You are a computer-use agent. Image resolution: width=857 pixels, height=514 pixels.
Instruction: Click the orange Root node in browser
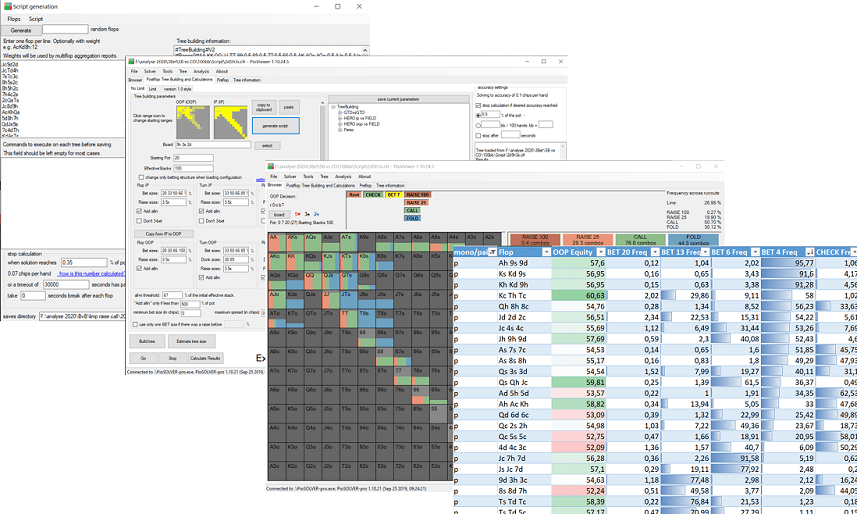(354, 194)
